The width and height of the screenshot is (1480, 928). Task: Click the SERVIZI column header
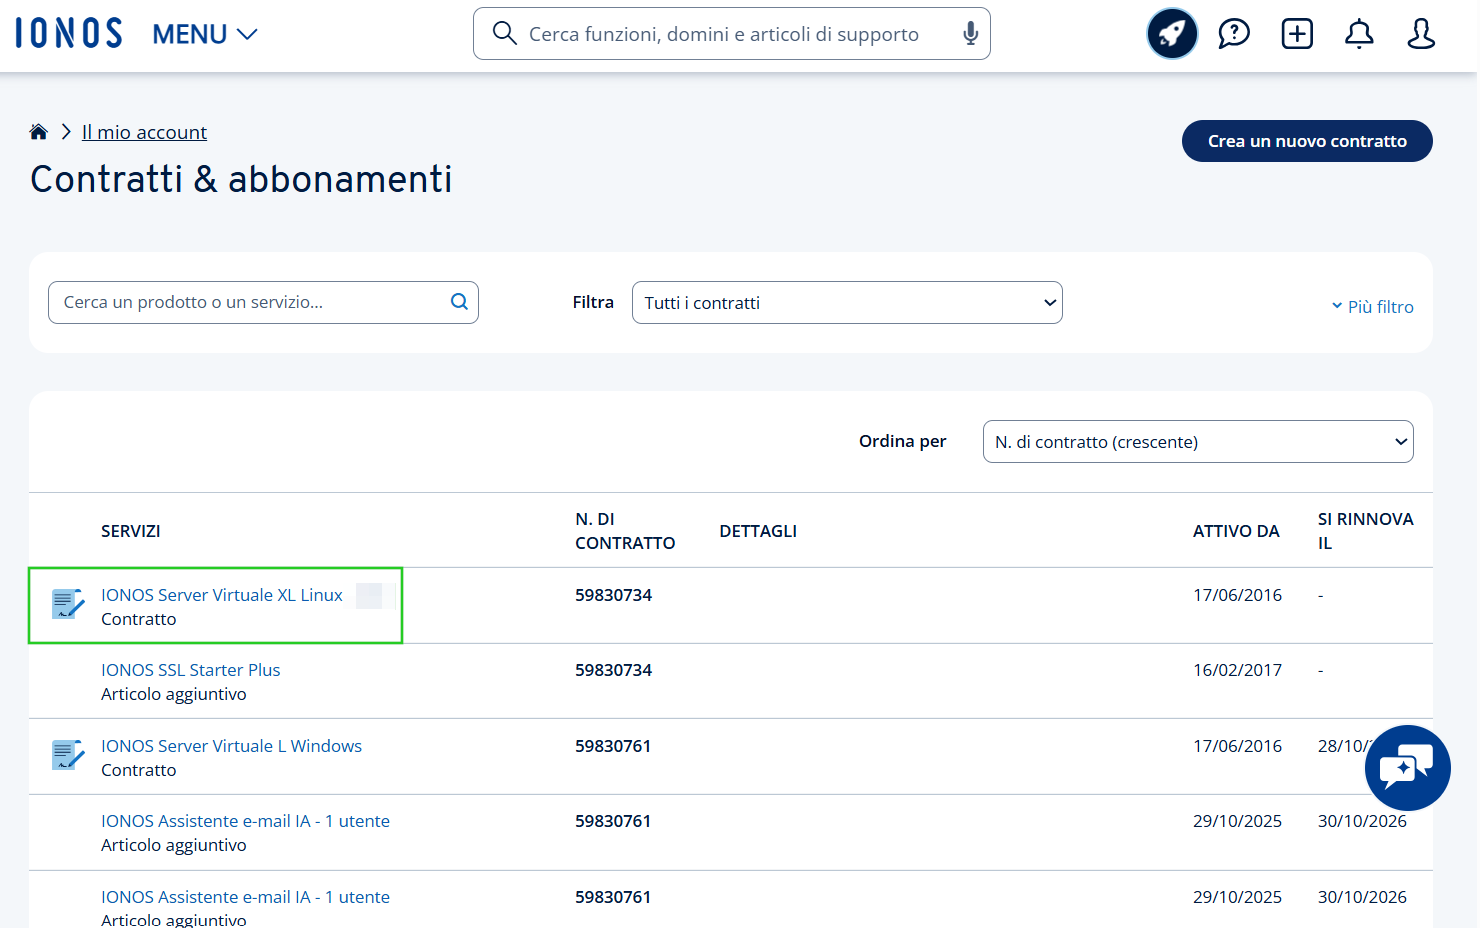pyautogui.click(x=130, y=531)
